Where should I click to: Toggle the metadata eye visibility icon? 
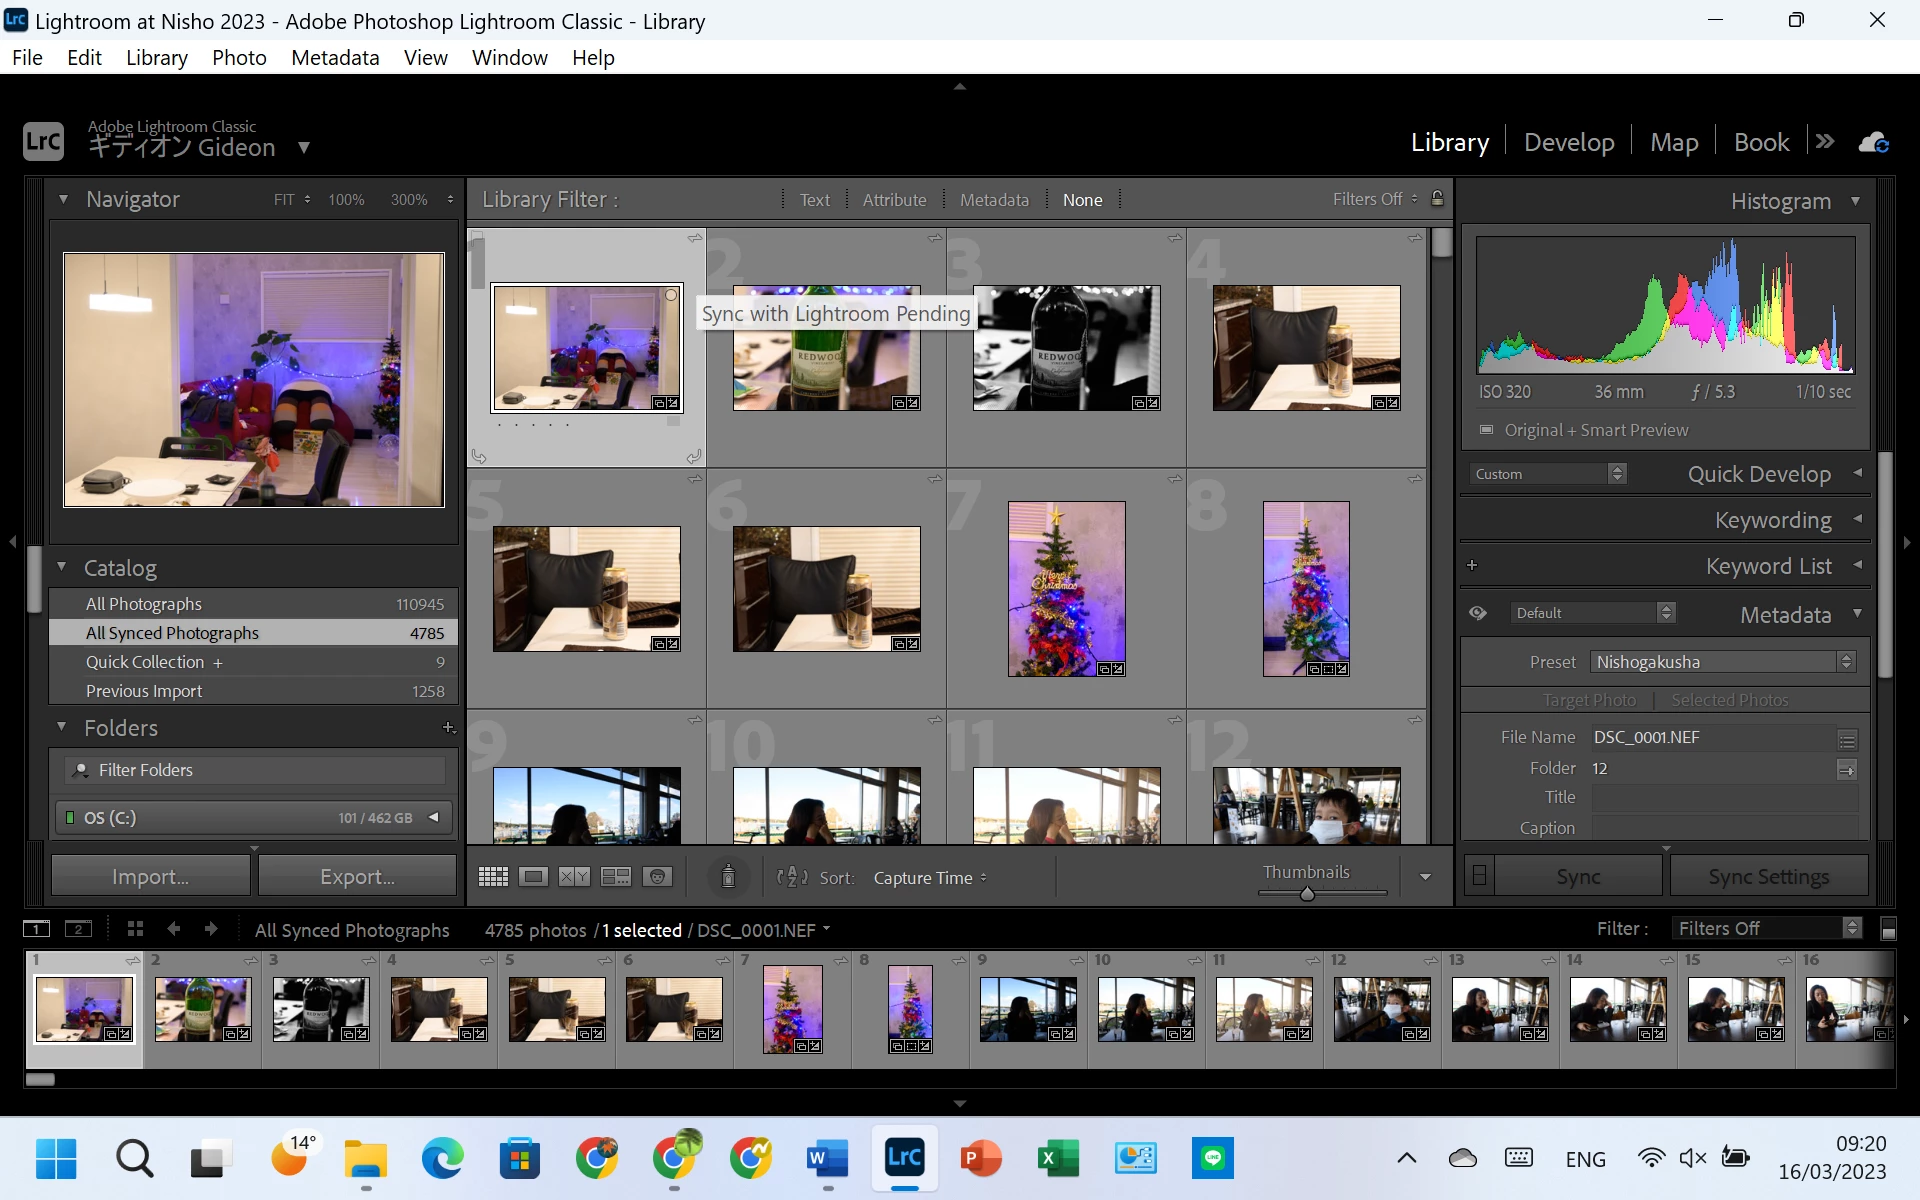pyautogui.click(x=1478, y=613)
